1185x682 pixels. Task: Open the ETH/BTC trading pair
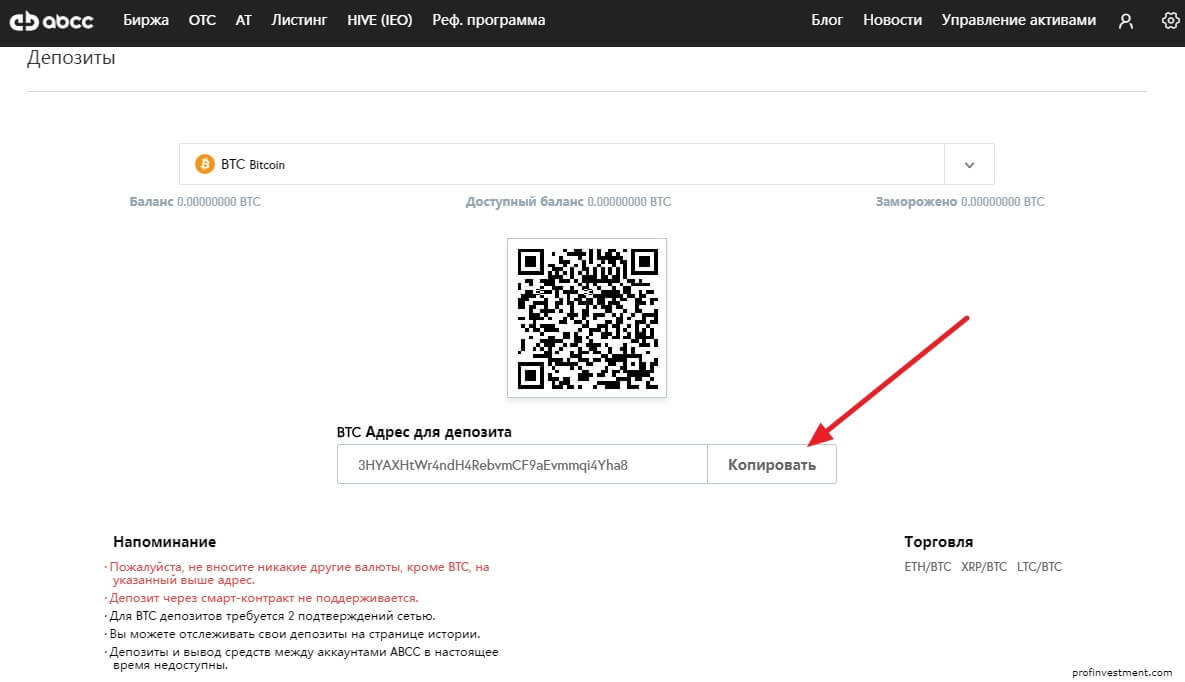click(x=927, y=566)
